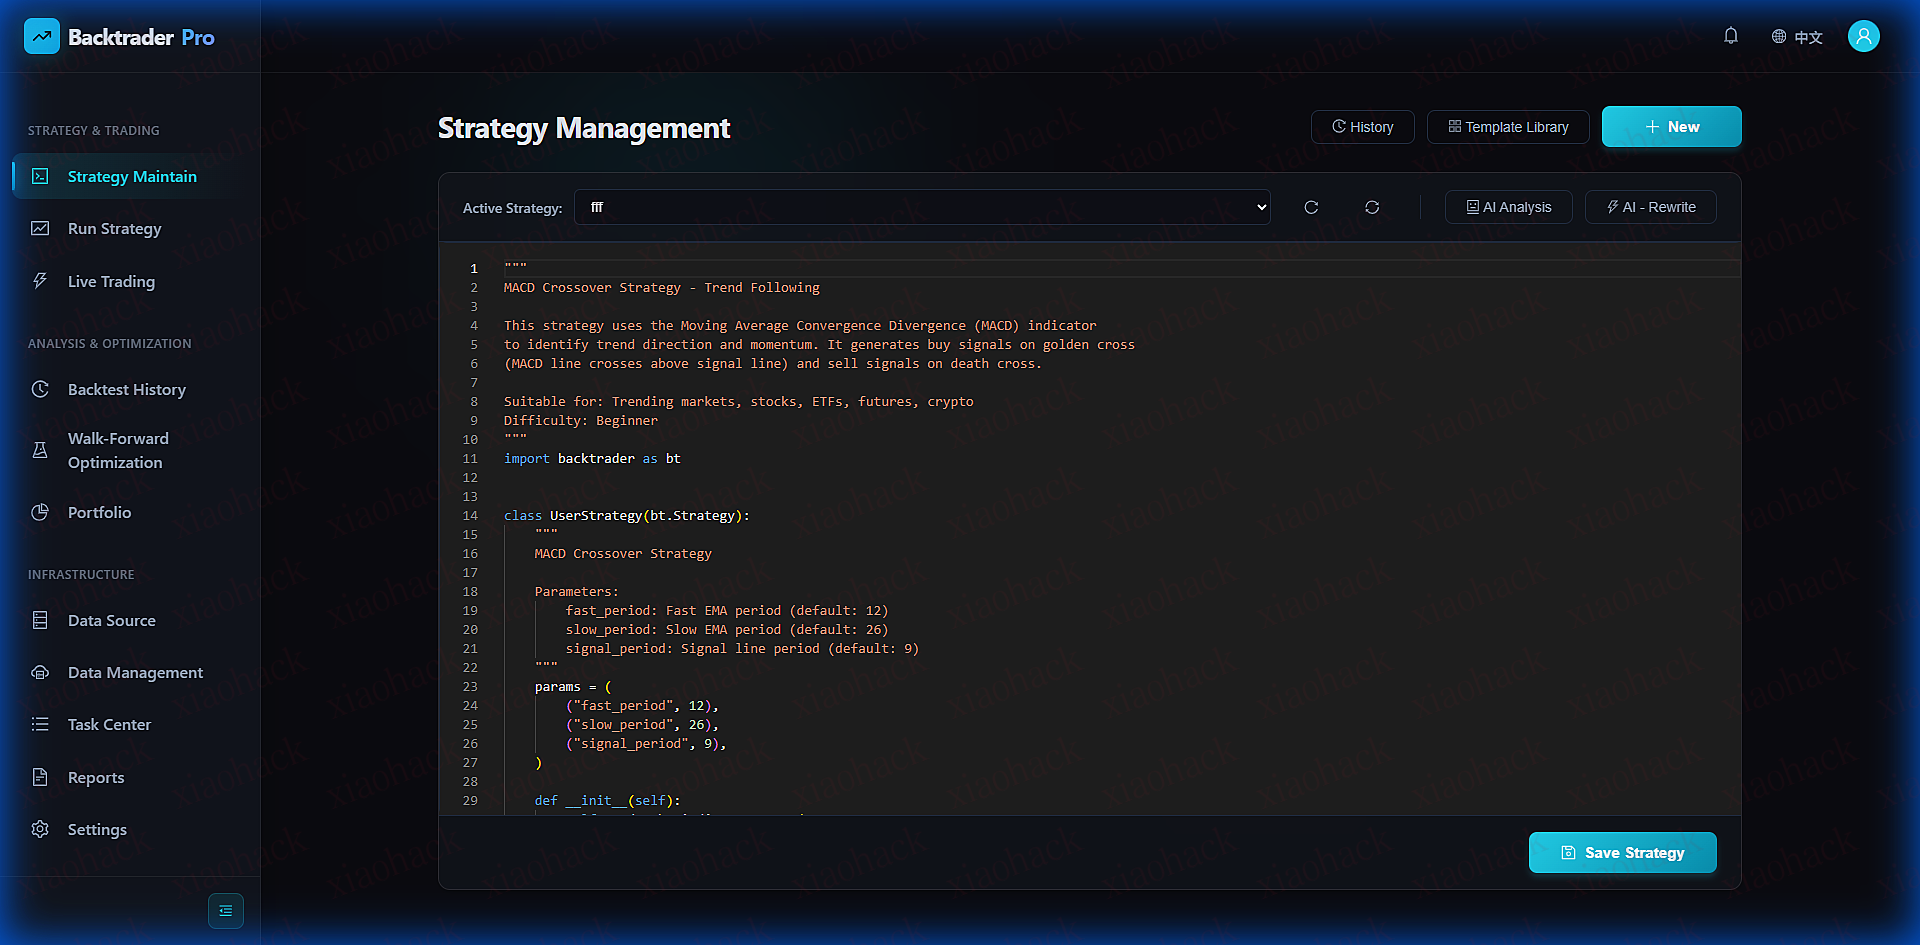The image size is (1920, 945).
Task: Click line 11 import statement in editor
Action: [592, 459]
